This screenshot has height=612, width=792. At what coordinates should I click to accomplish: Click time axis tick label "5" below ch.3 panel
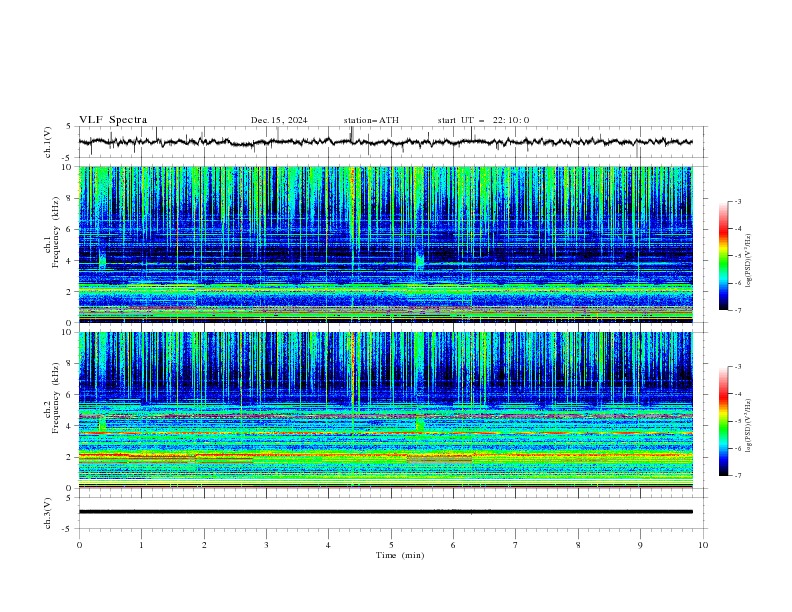pyautogui.click(x=391, y=545)
